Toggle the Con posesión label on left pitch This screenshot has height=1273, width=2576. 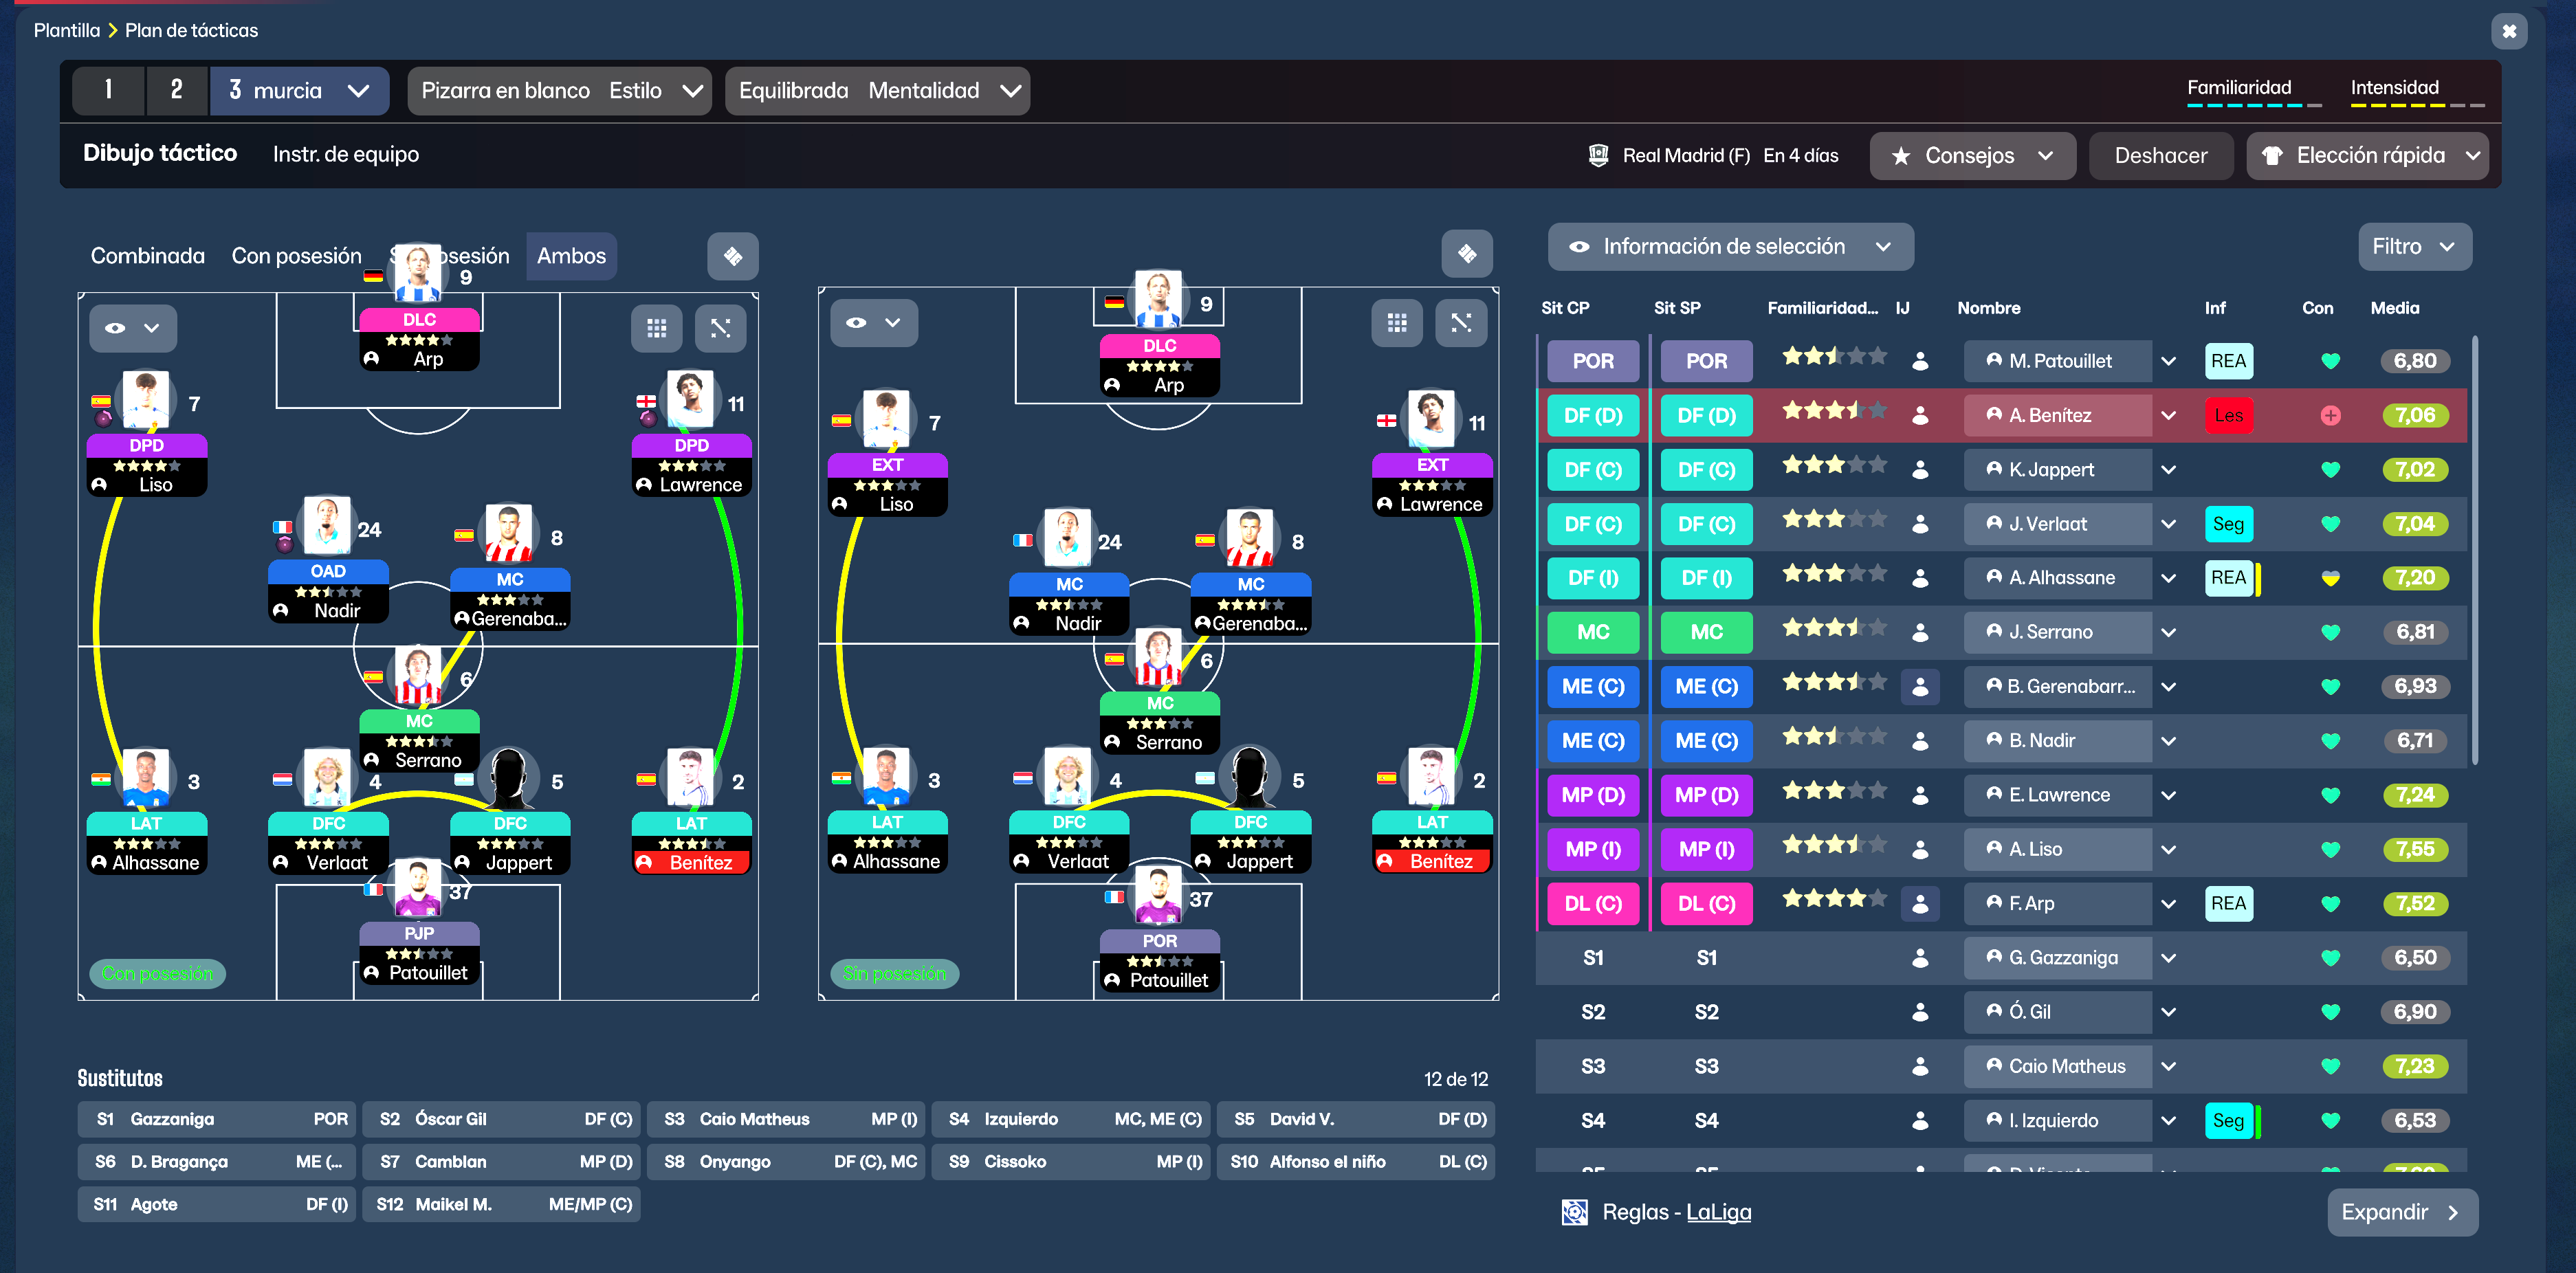(x=157, y=974)
